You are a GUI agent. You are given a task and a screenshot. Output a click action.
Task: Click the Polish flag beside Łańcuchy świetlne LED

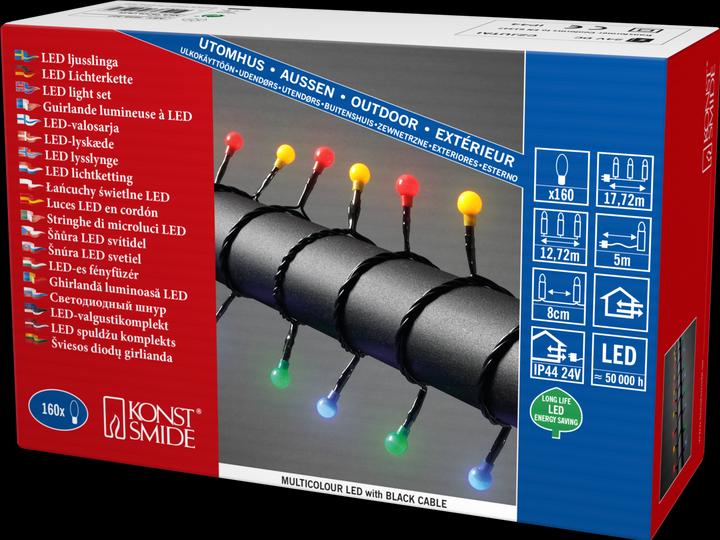point(31,184)
